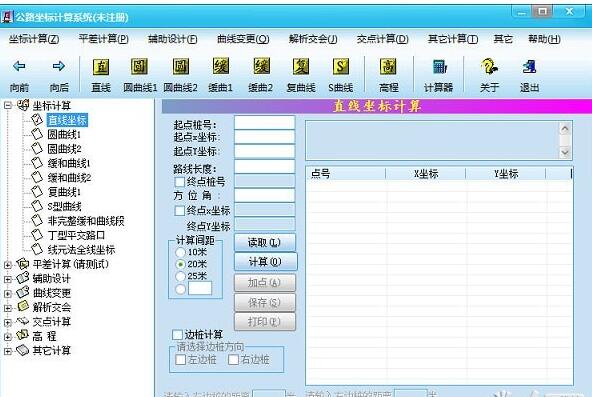Select 缓和曲线2 tree item
The width and height of the screenshot is (592, 397).
pyautogui.click(x=69, y=177)
